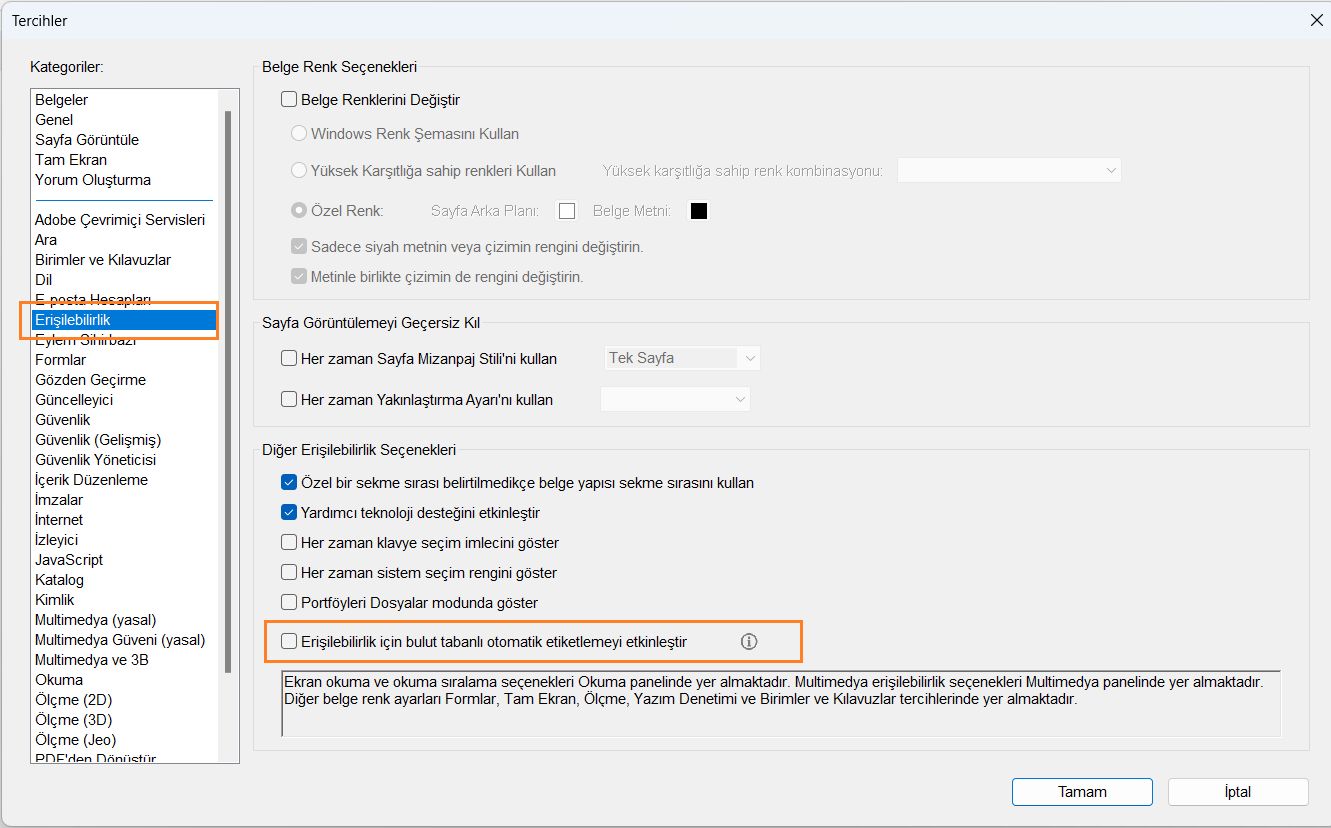Click the info icon beside cloud-based auto-tagging
This screenshot has width=1331, height=828.
click(x=749, y=642)
